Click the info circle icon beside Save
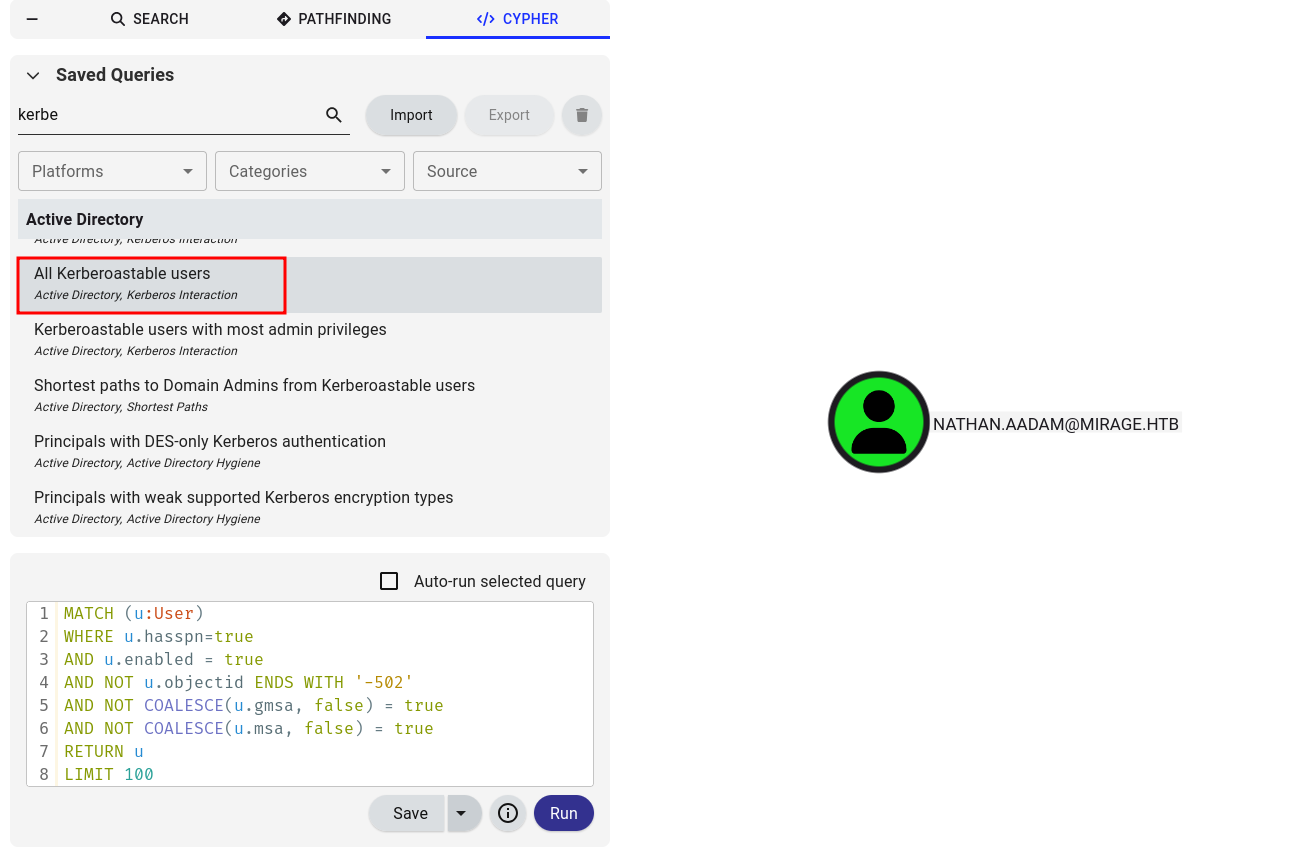The height and width of the screenshot is (854, 1302). tap(508, 813)
